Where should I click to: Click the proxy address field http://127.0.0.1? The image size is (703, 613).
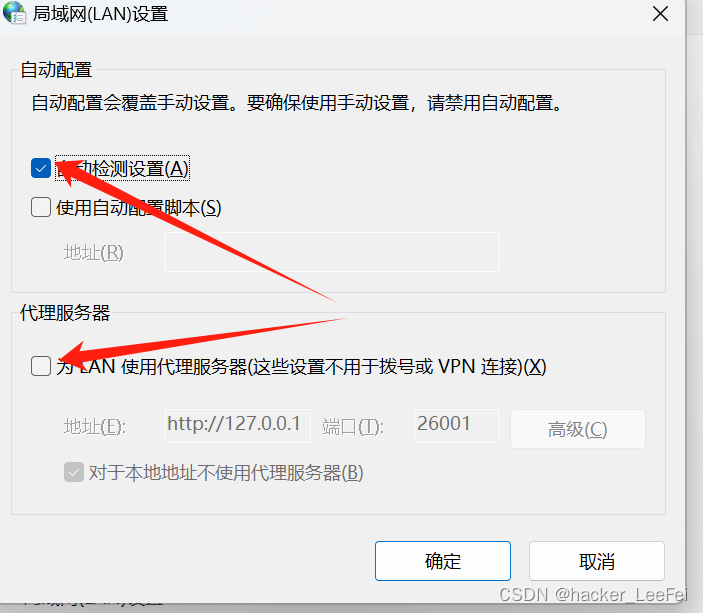pyautogui.click(x=237, y=425)
